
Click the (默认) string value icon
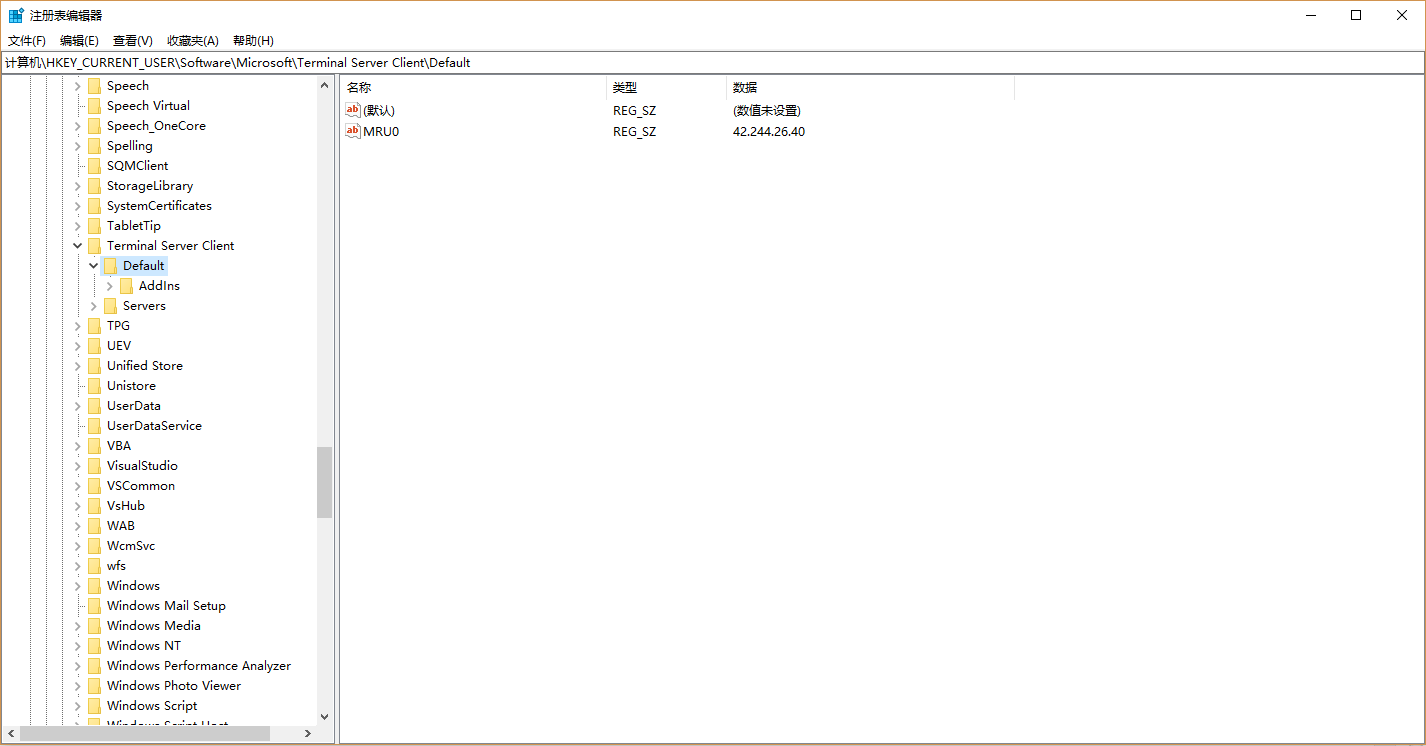pyautogui.click(x=353, y=110)
